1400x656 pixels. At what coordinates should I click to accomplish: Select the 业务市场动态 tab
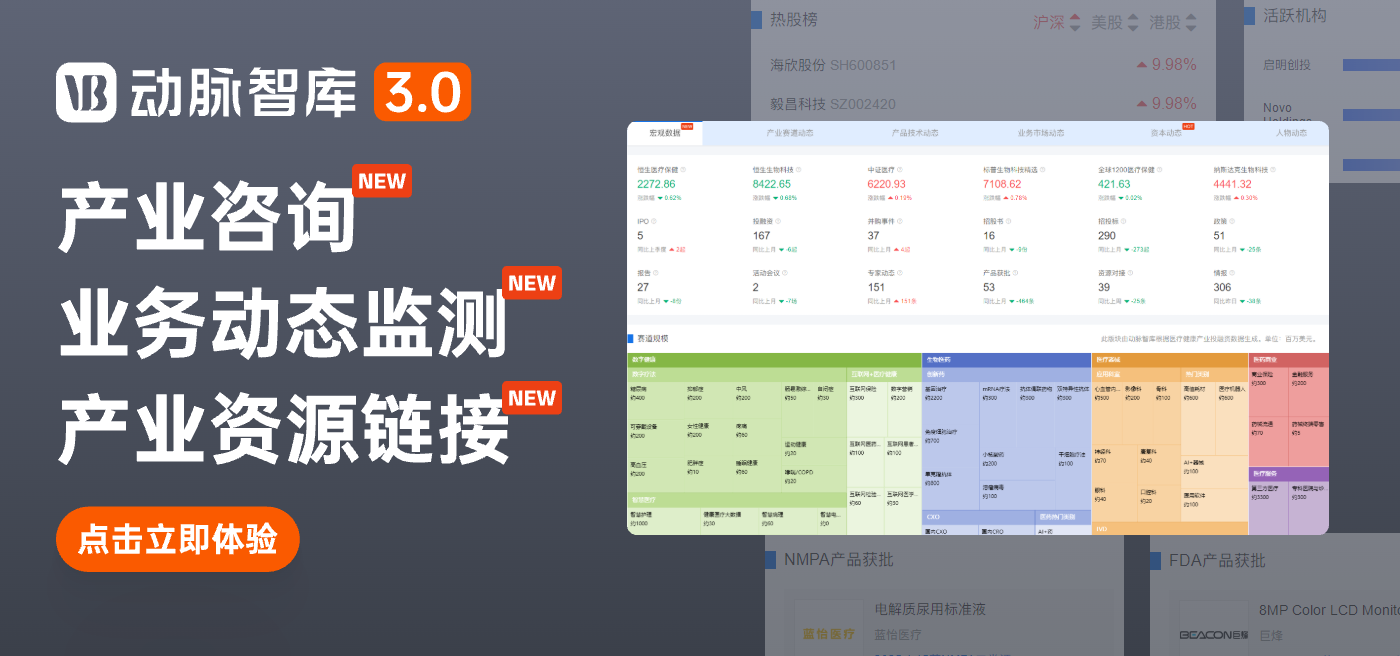1040,133
